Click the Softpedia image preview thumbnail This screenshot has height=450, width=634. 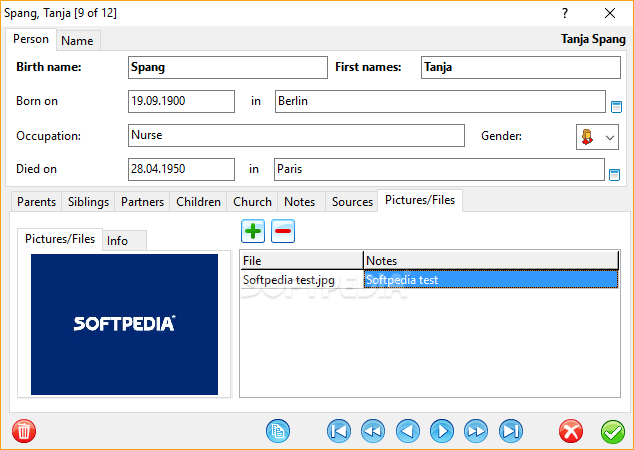point(124,324)
